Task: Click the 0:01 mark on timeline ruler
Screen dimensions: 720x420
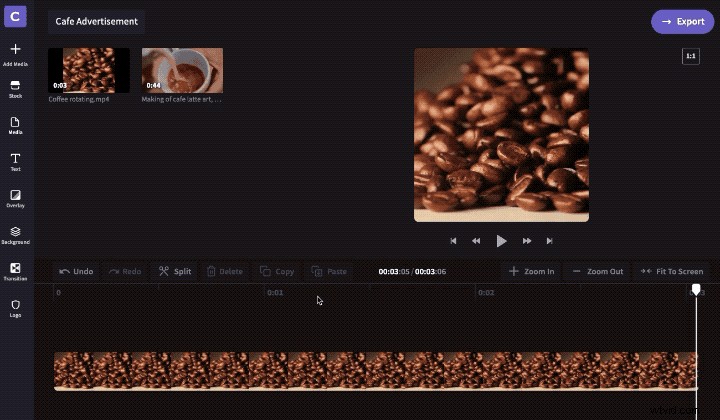Action: pyautogui.click(x=275, y=292)
